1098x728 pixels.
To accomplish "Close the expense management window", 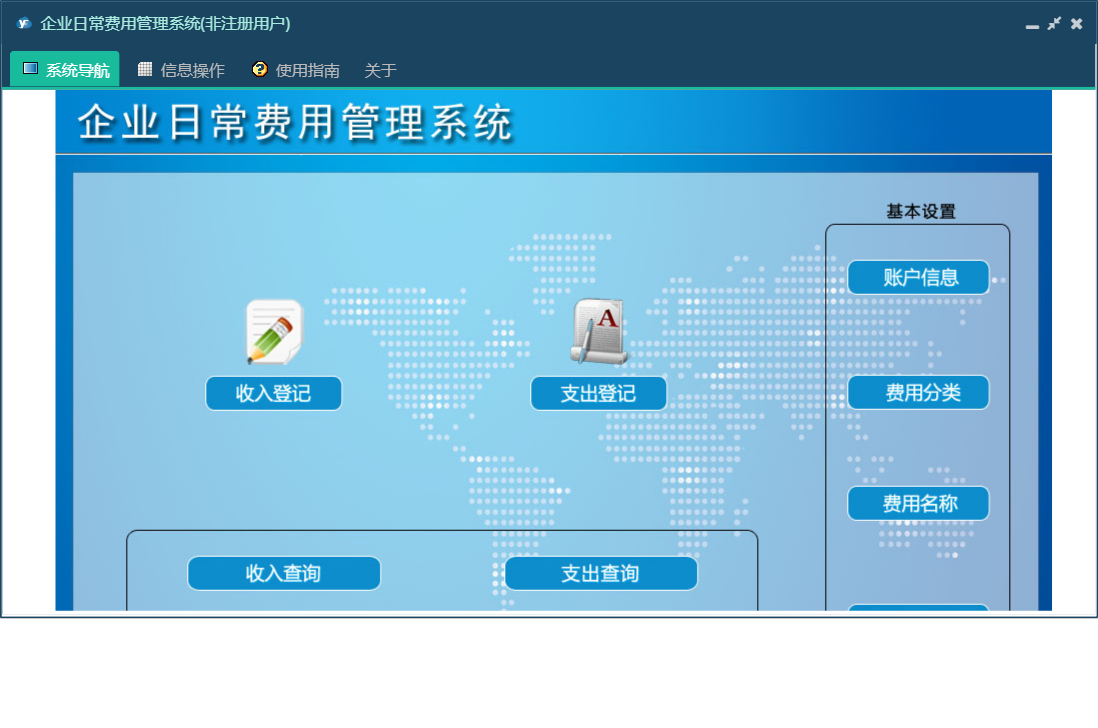I will (1077, 23).
